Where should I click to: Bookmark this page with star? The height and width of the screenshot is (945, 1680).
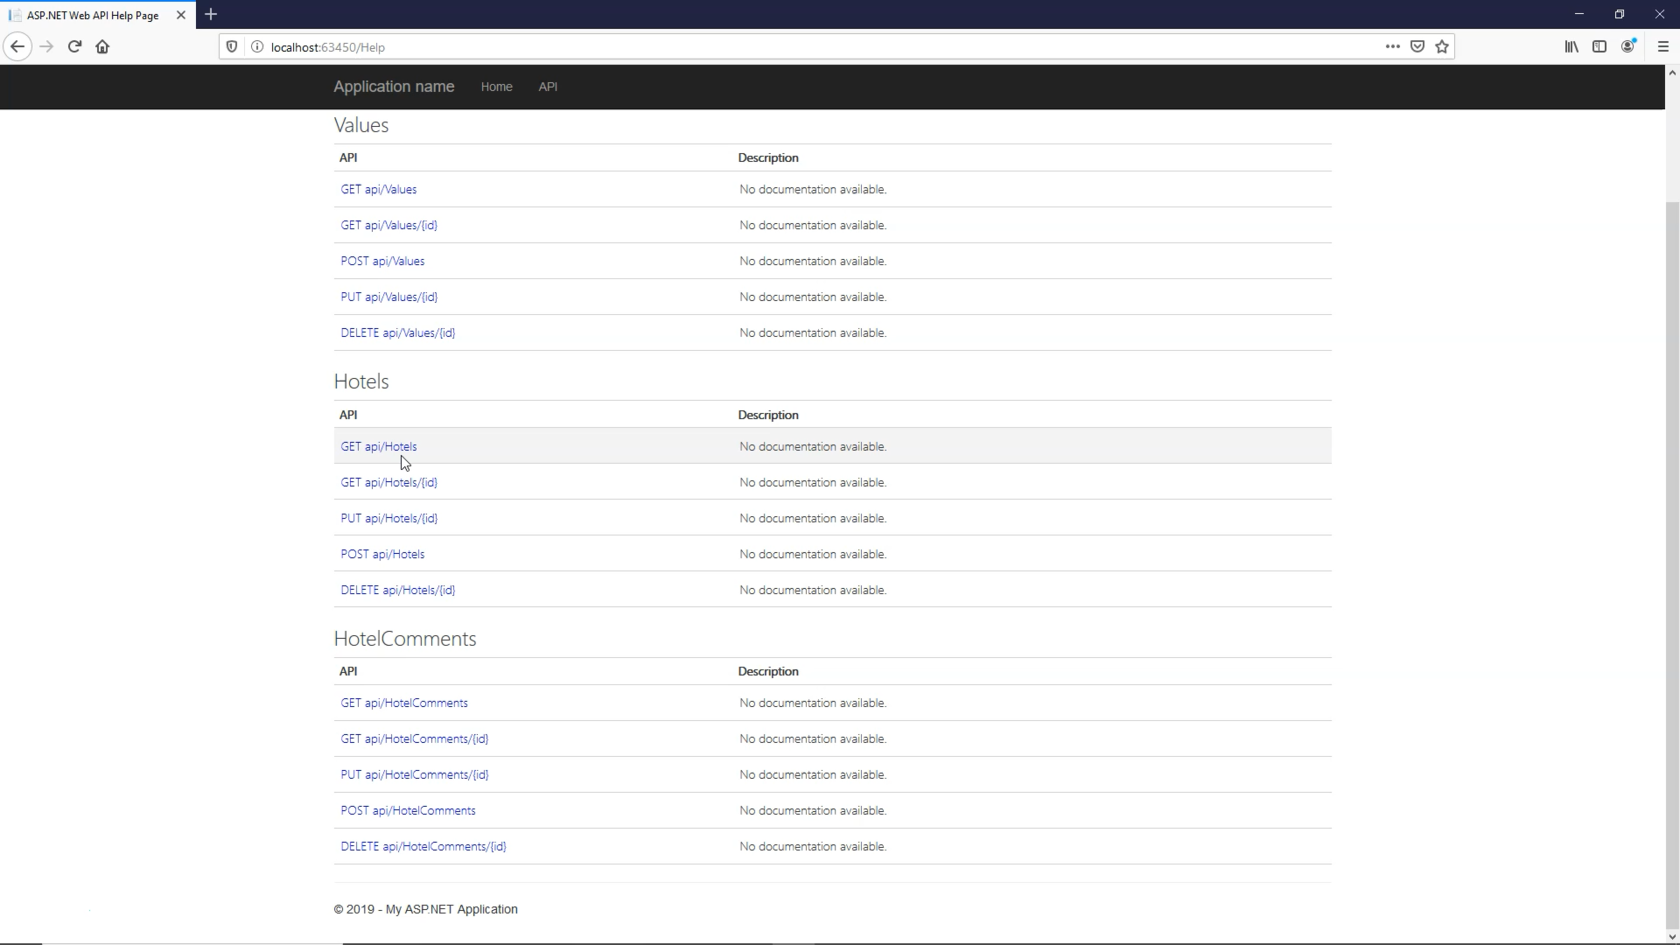click(x=1442, y=46)
